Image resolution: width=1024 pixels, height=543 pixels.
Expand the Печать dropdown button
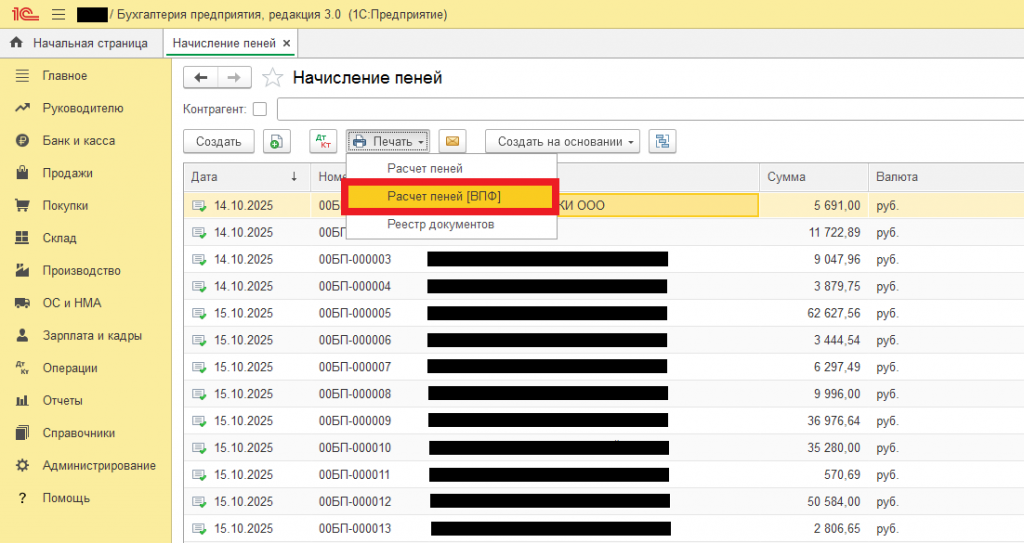[x=388, y=142]
